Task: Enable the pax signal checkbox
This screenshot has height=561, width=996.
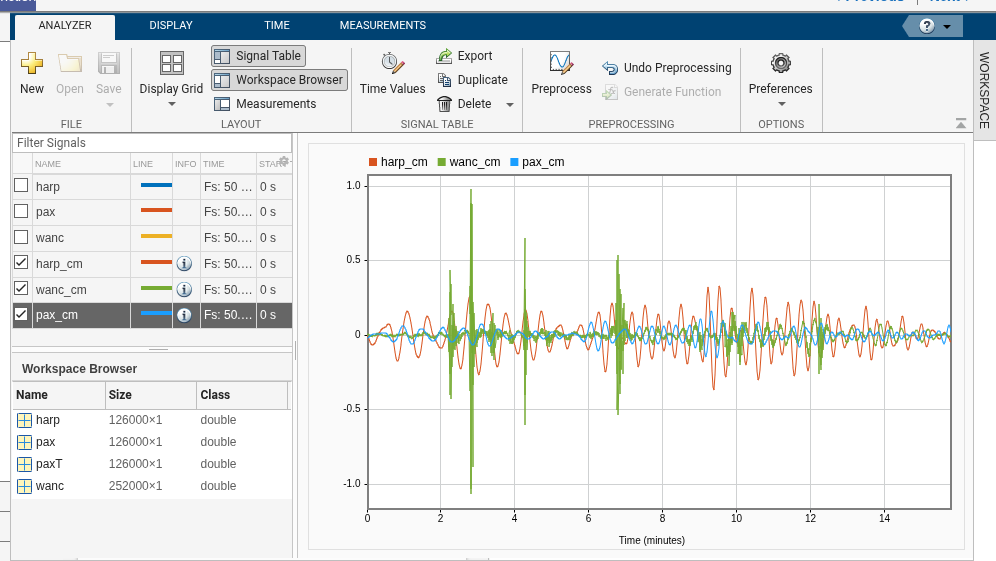Action: [21, 211]
